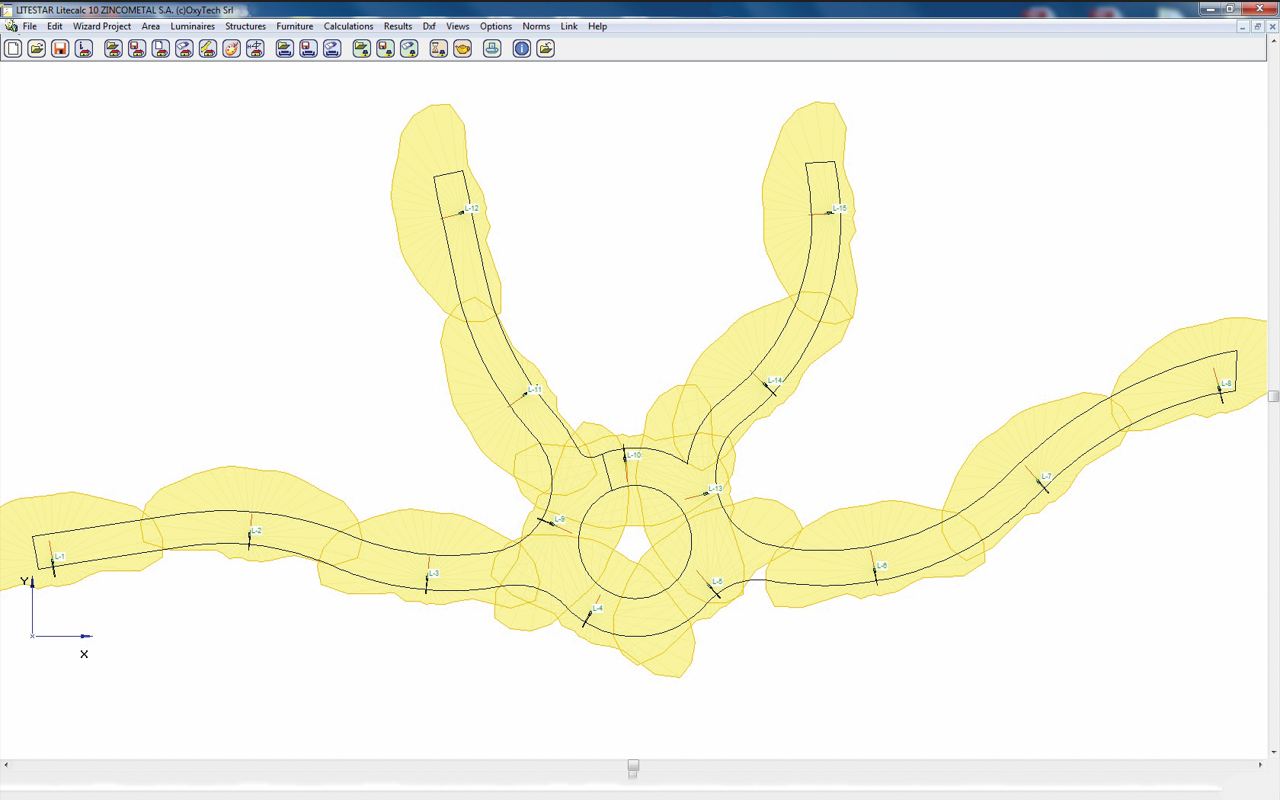Select luminaire label L-3
This screenshot has height=800, width=1280.
[x=434, y=574]
